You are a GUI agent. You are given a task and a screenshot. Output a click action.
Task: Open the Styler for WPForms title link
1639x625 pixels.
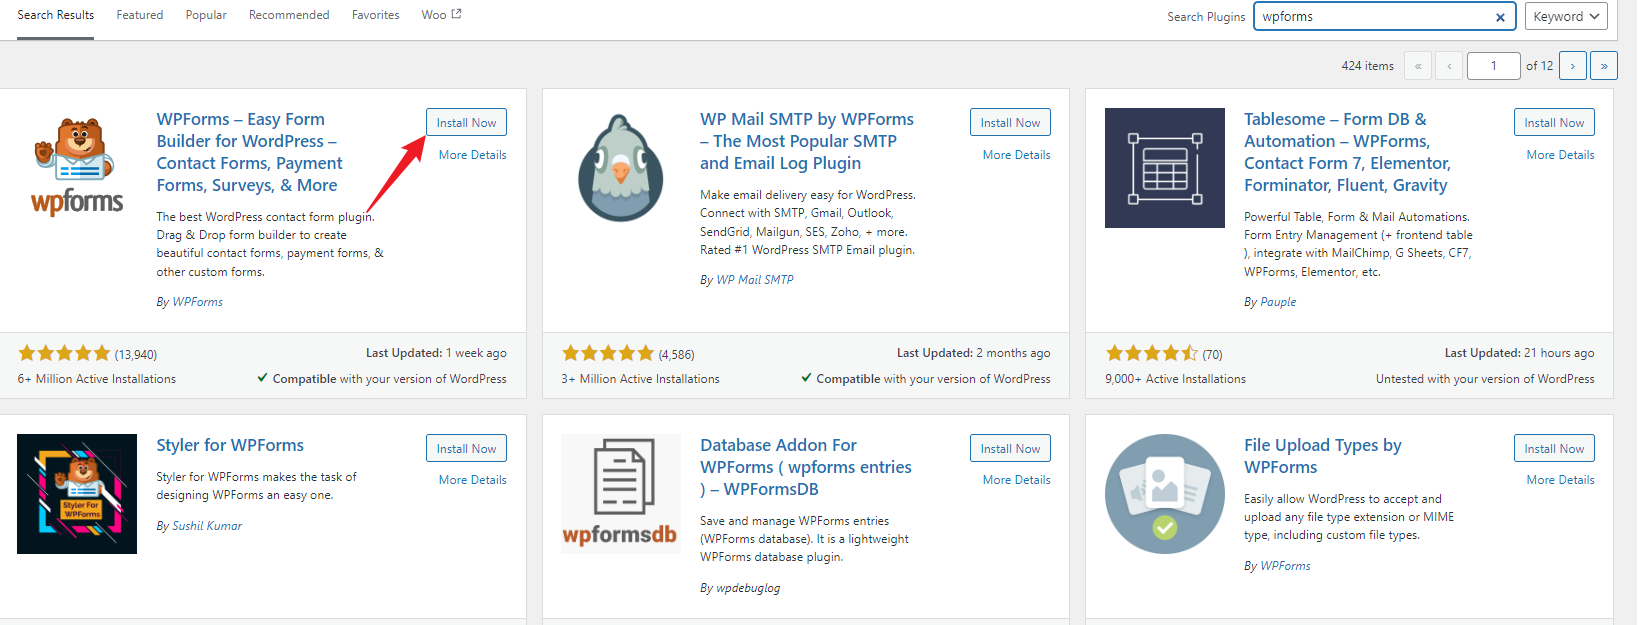pyautogui.click(x=230, y=445)
